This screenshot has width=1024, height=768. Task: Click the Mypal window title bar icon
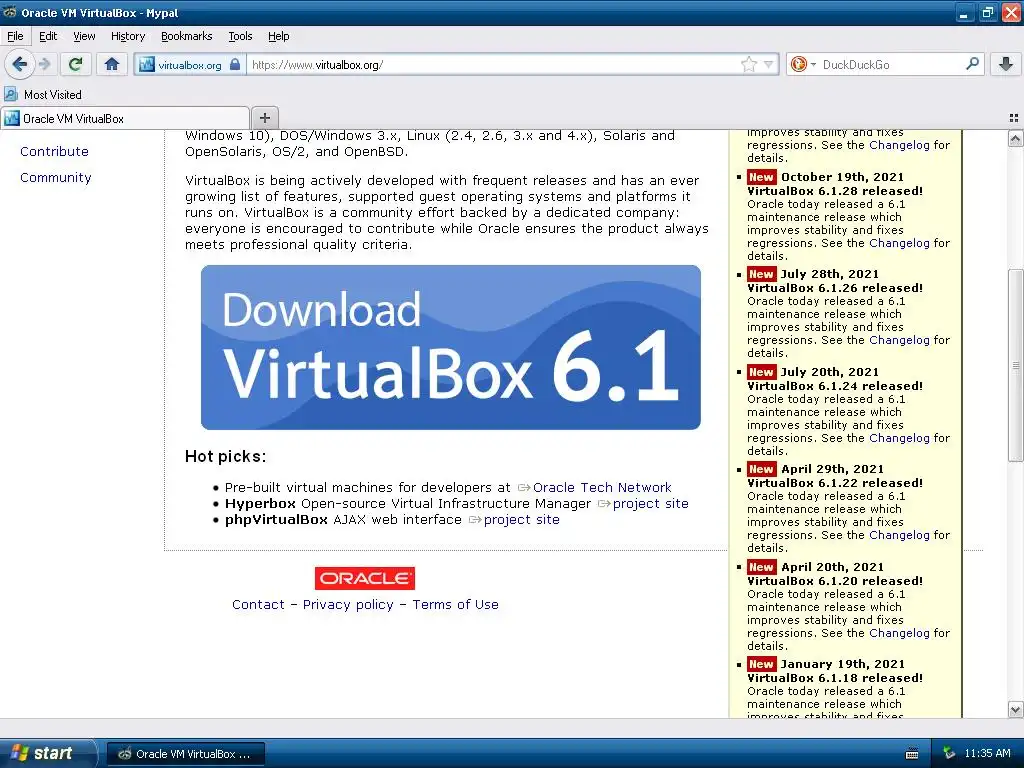(10, 12)
